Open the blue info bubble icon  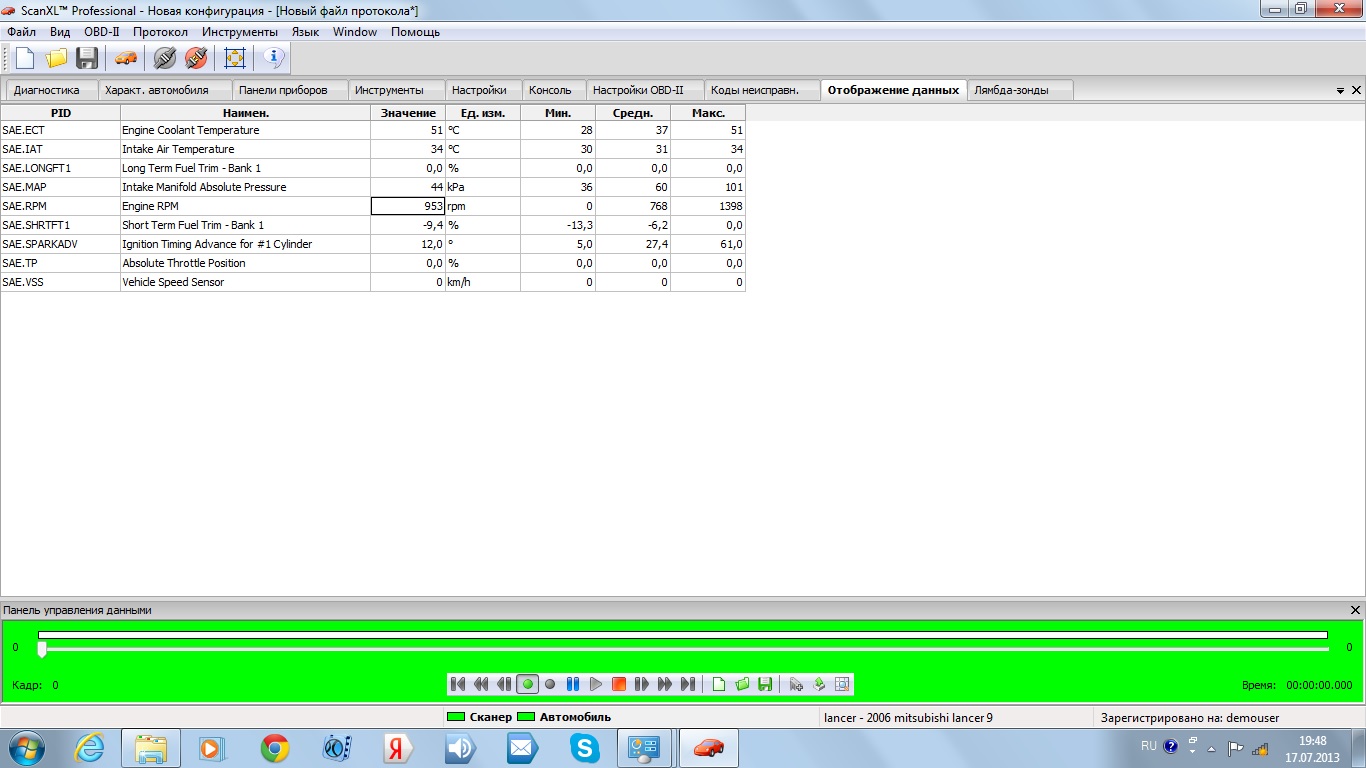(274, 58)
